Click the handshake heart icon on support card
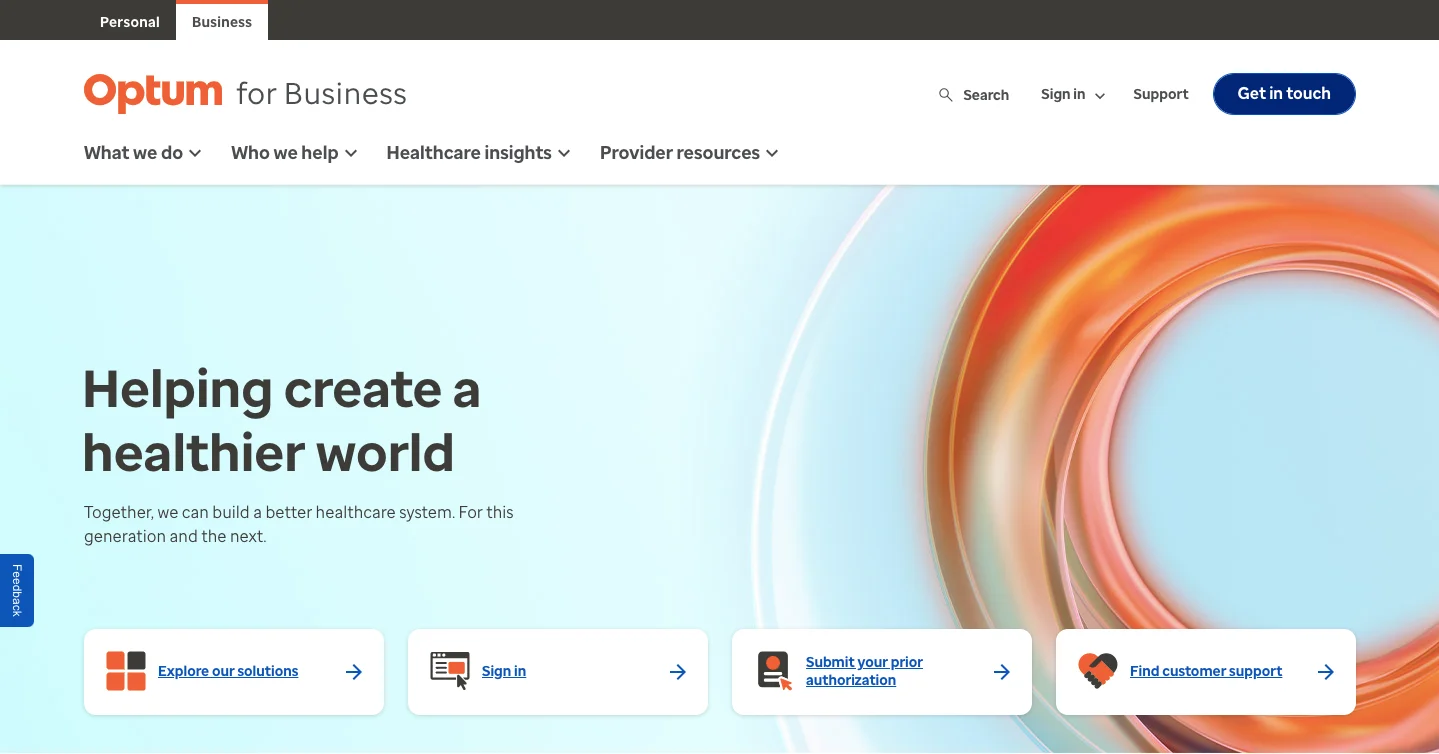Viewport: 1439px width, 754px height. point(1097,671)
